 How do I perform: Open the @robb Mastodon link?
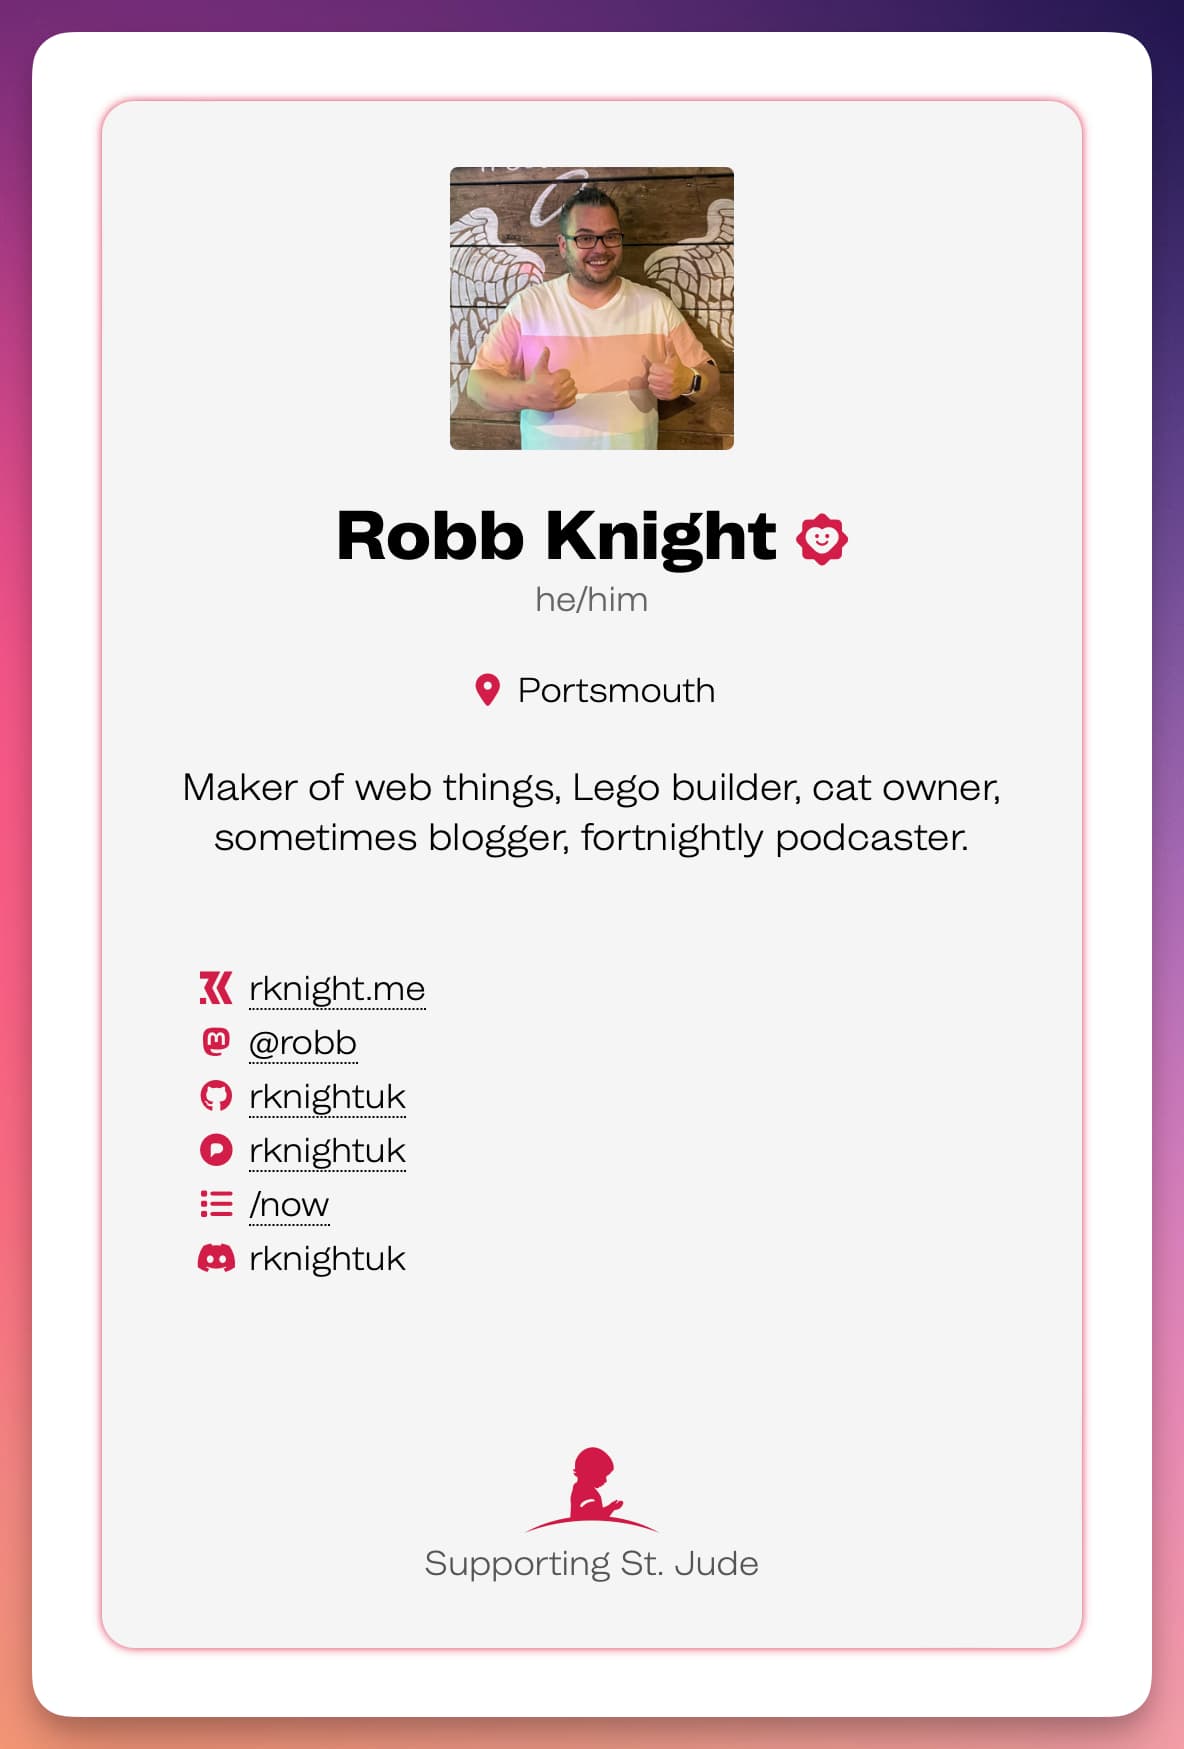303,1042
